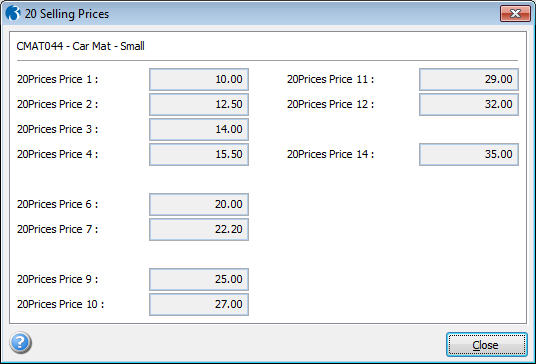Click the '20Prices Price 7 :' label
Viewport: 536px width, 364px height.
[57, 229]
